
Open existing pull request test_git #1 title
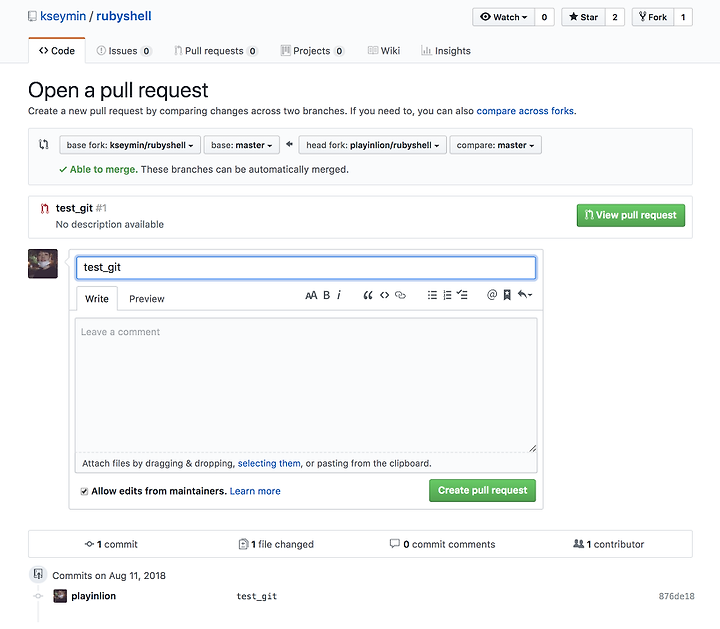point(74,208)
